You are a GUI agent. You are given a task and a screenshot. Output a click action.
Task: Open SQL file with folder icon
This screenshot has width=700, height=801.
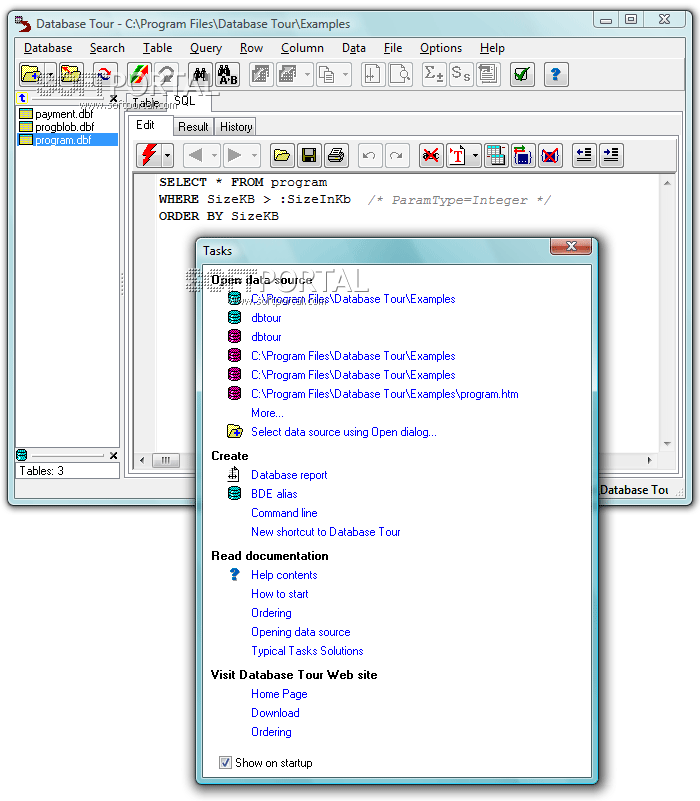[282, 155]
